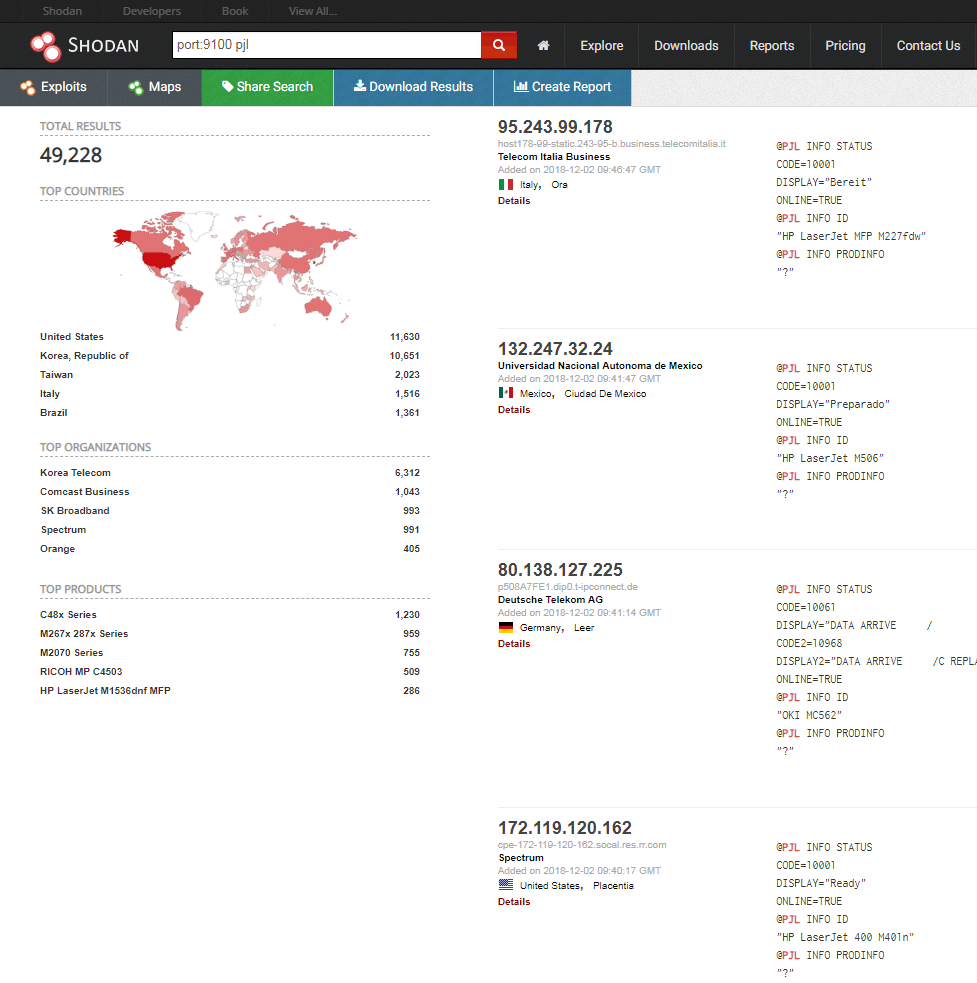Open the Exploits tab label
The width and height of the screenshot is (977, 983).
click(x=63, y=87)
